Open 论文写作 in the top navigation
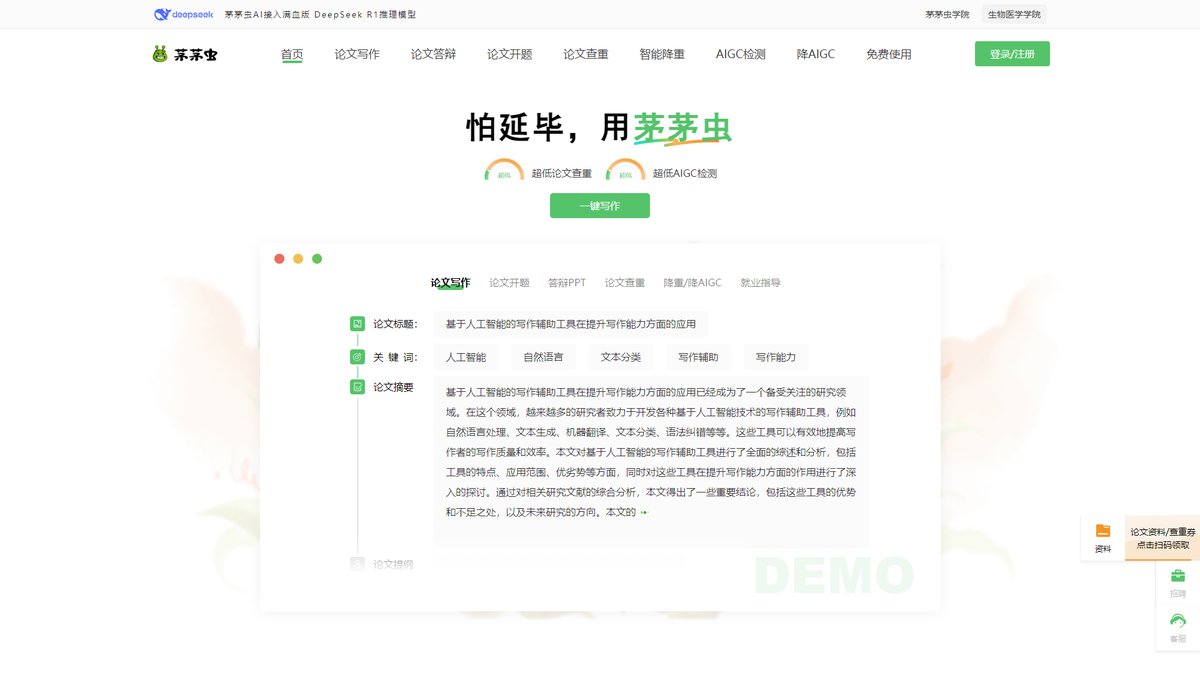Image resolution: width=1200 pixels, height=675 pixels. coord(357,54)
